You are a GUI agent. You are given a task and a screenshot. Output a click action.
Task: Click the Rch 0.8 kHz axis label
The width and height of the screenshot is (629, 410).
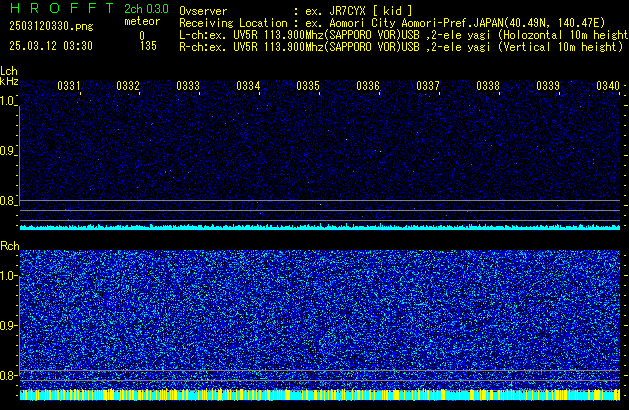[8, 375]
